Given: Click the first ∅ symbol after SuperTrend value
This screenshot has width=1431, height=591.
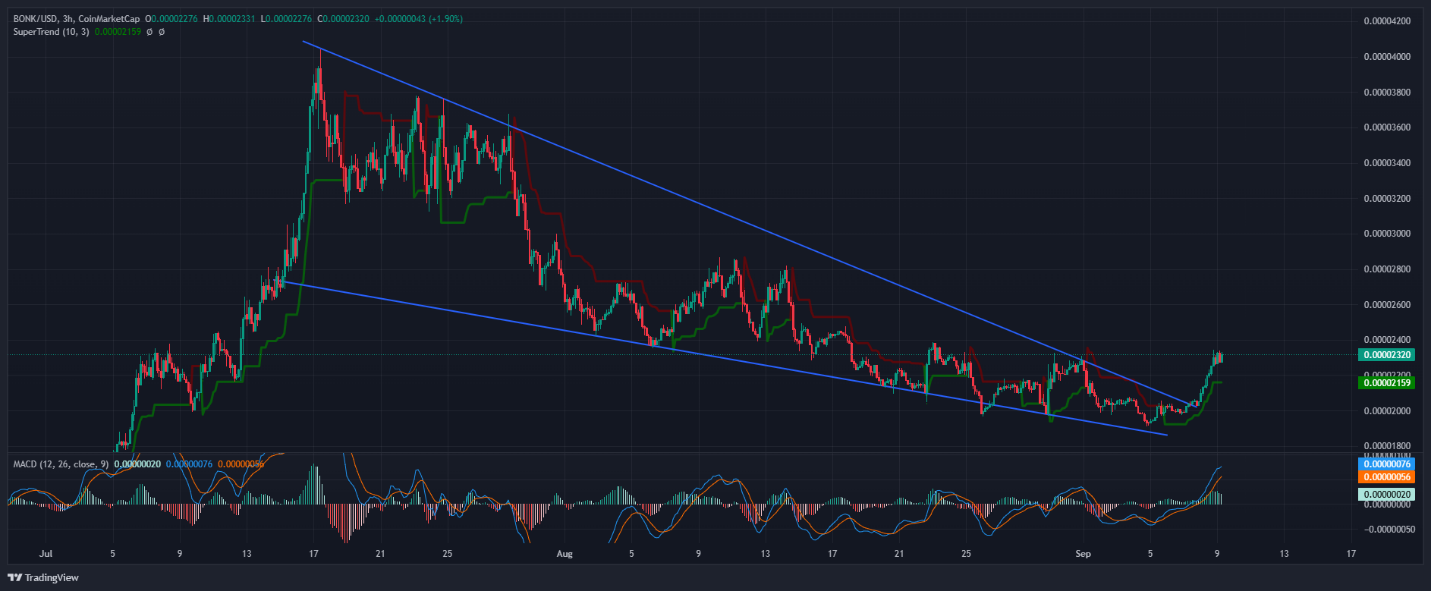Looking at the screenshot, I should (x=149, y=32).
